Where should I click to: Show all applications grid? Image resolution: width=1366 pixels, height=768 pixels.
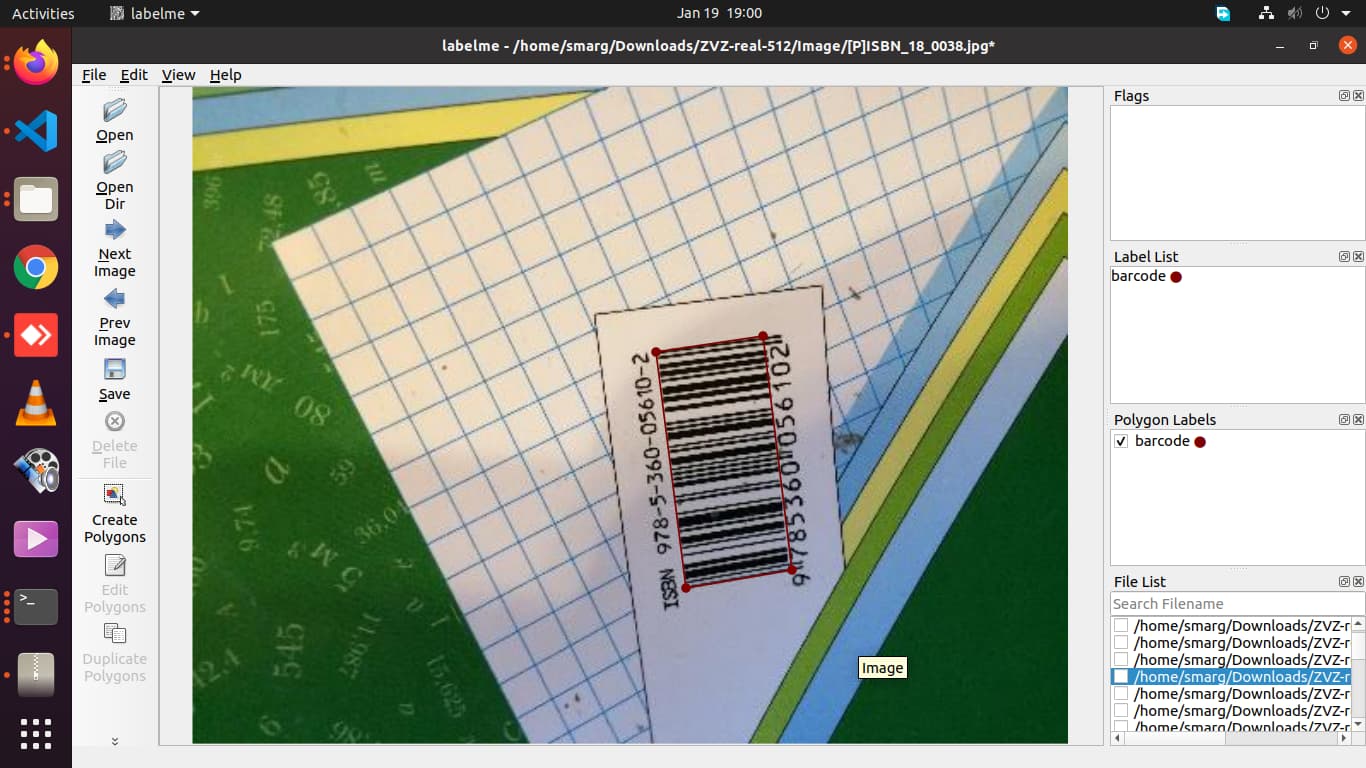tap(36, 734)
